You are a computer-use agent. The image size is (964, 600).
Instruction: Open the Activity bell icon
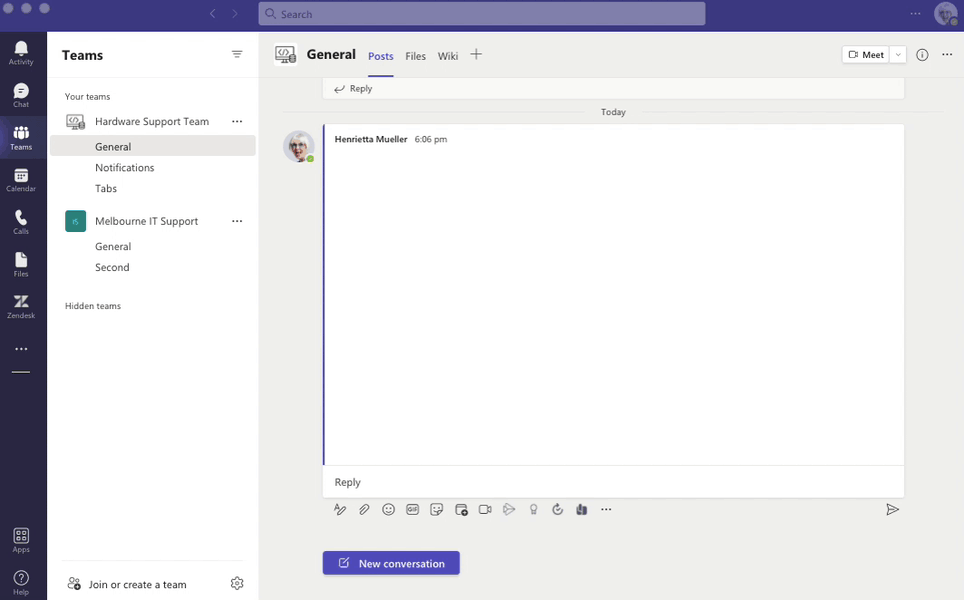[21, 53]
